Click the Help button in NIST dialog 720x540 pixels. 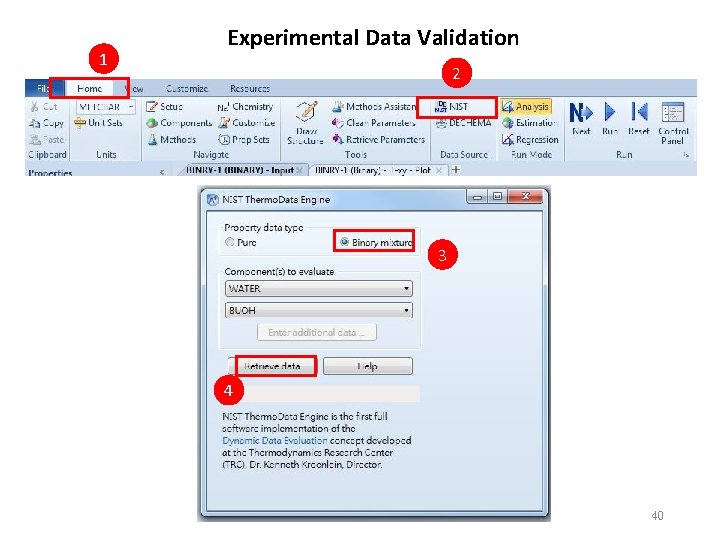coord(367,366)
